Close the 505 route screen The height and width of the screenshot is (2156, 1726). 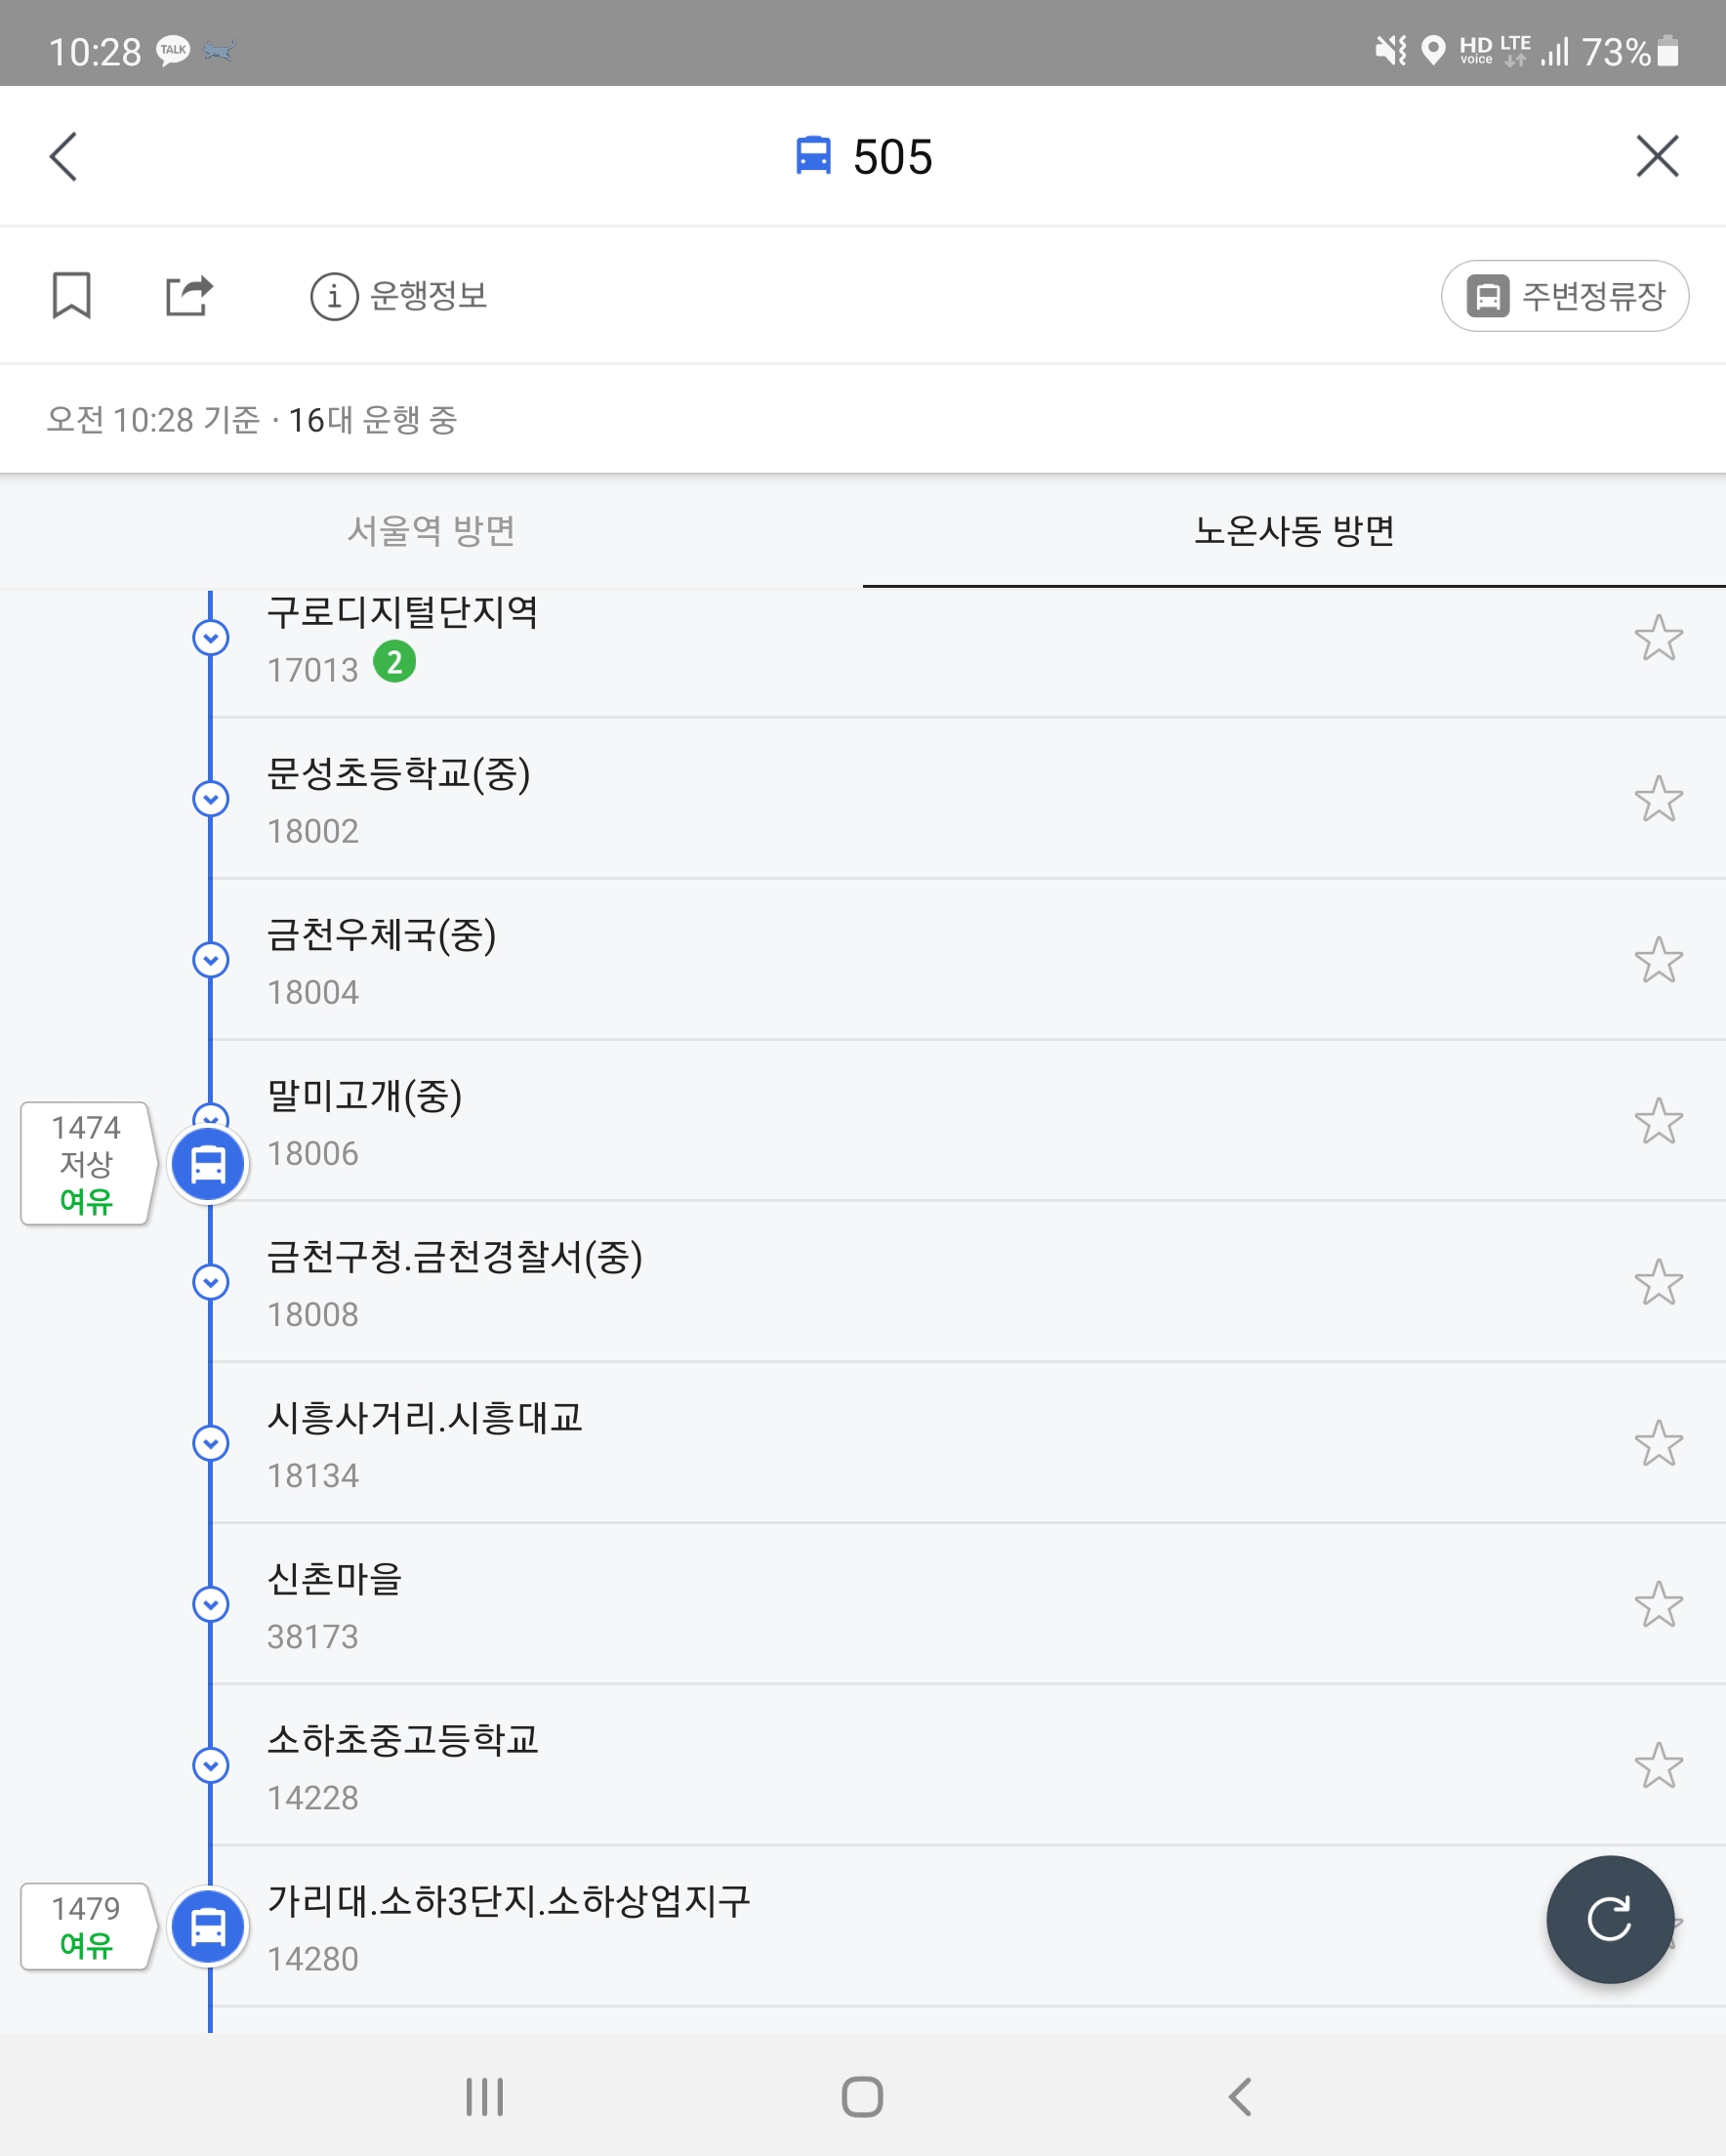pos(1657,157)
